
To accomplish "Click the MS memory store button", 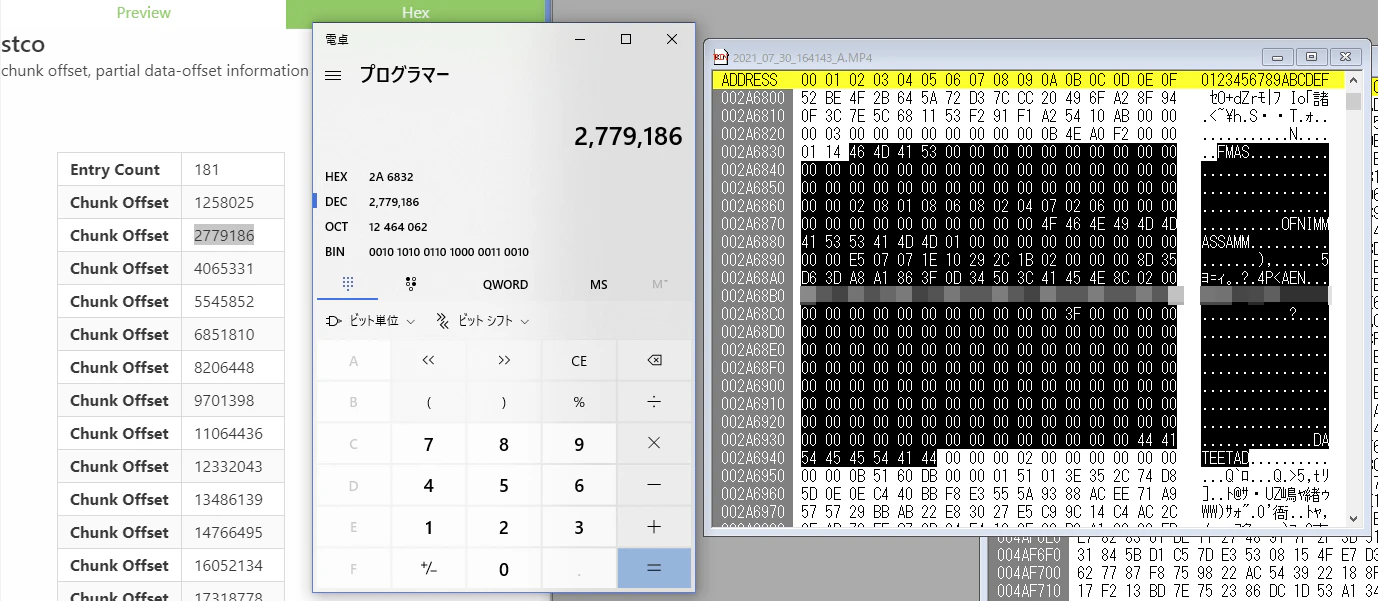I will (598, 284).
